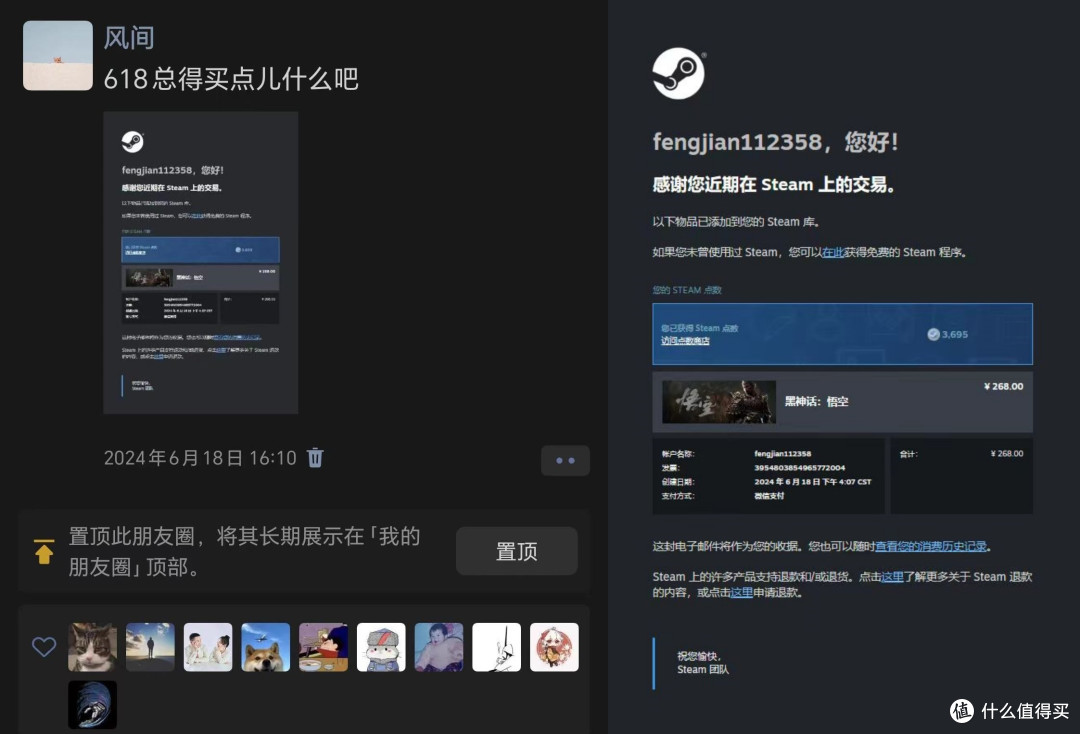
Task: Click the 这里 link about Steam refunds
Action: tap(892, 577)
